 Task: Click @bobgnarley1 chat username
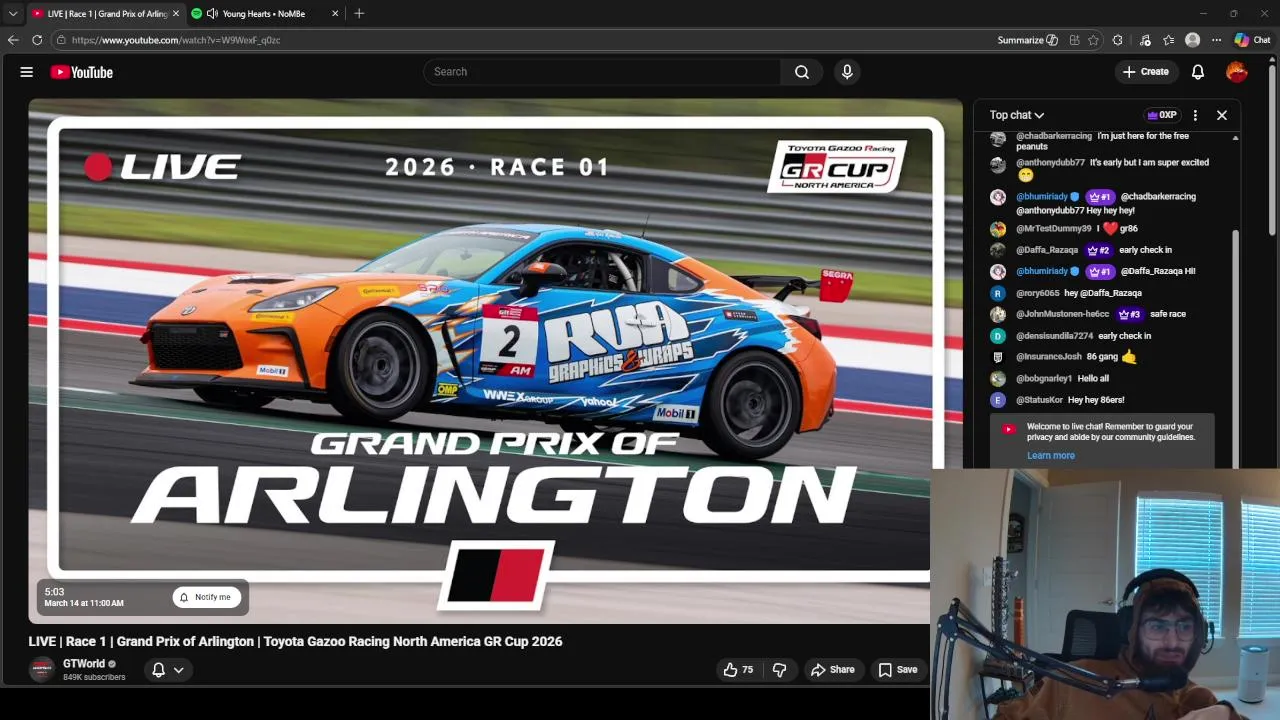pos(1044,379)
